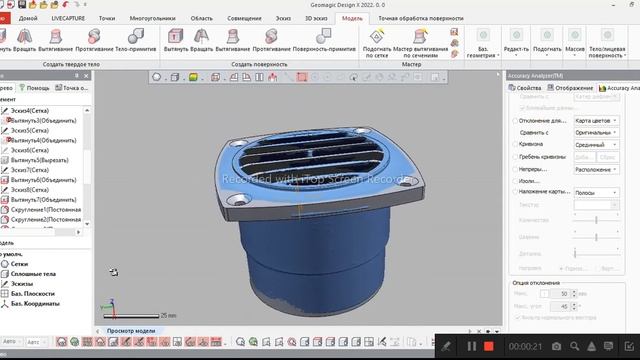Toggle Сетки visibility in model tree
640x360 pixels.
pos(5,264)
